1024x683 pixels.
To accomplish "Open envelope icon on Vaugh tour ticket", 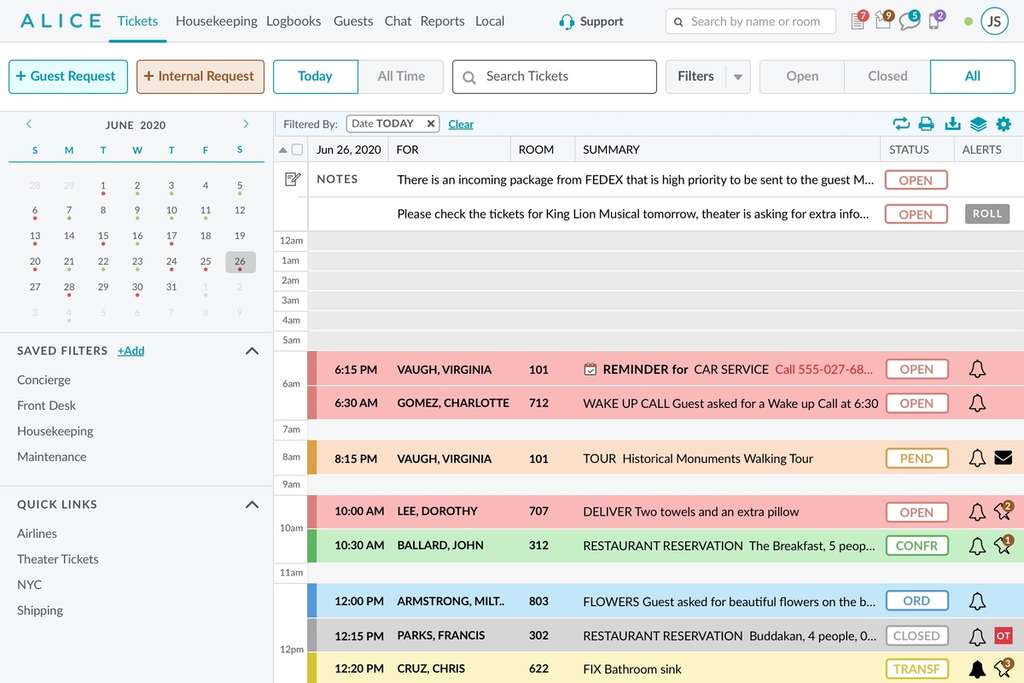I will pyautogui.click(x=1003, y=458).
